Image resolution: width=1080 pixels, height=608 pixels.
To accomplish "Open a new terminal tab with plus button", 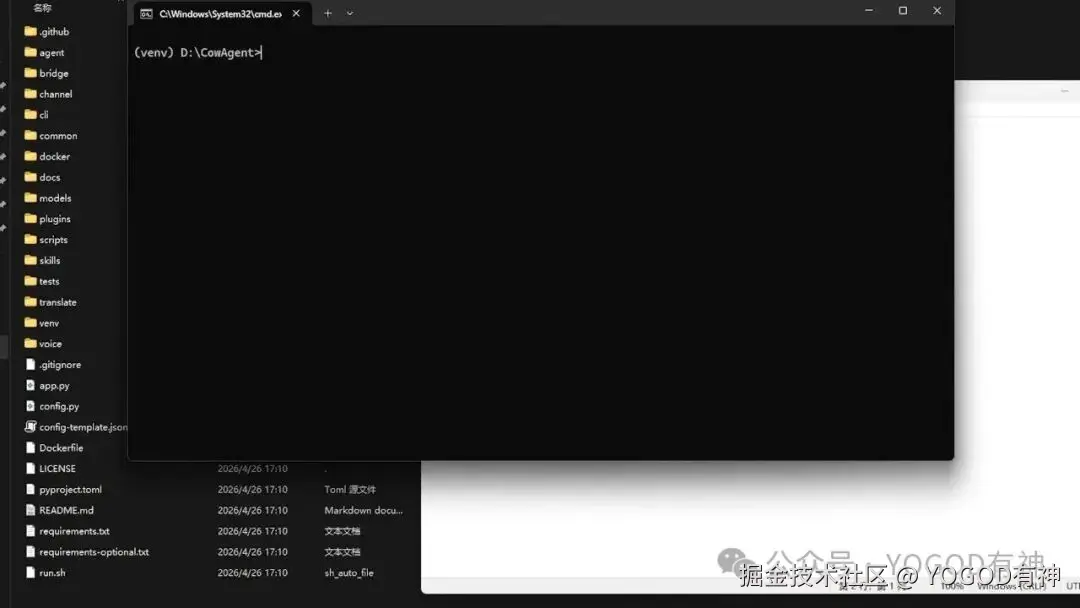I will pyautogui.click(x=328, y=13).
